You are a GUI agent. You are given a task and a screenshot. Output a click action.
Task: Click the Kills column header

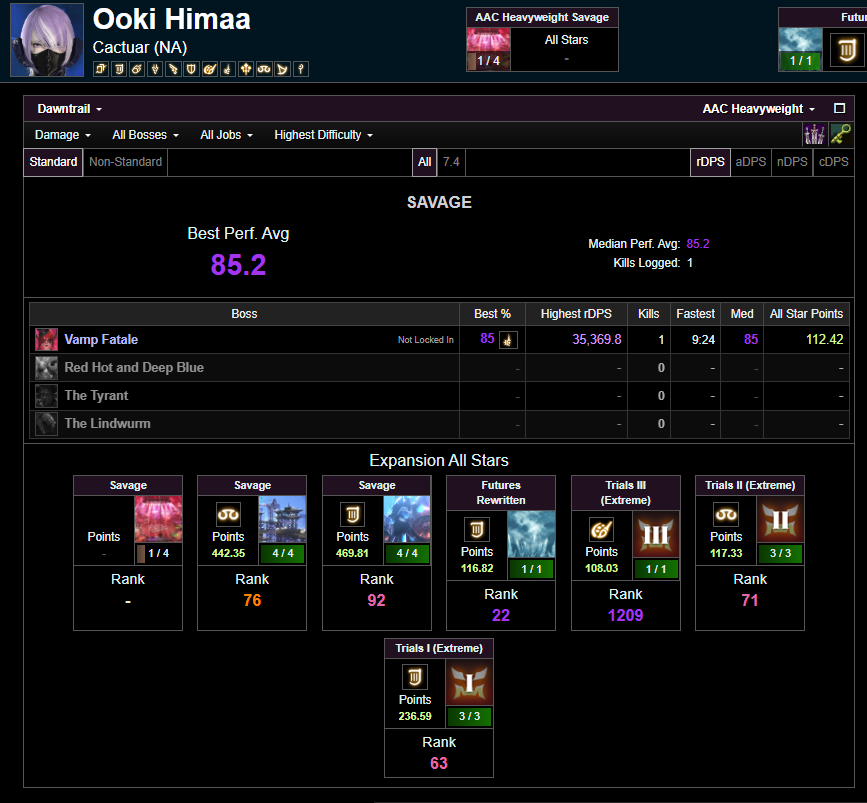(649, 314)
